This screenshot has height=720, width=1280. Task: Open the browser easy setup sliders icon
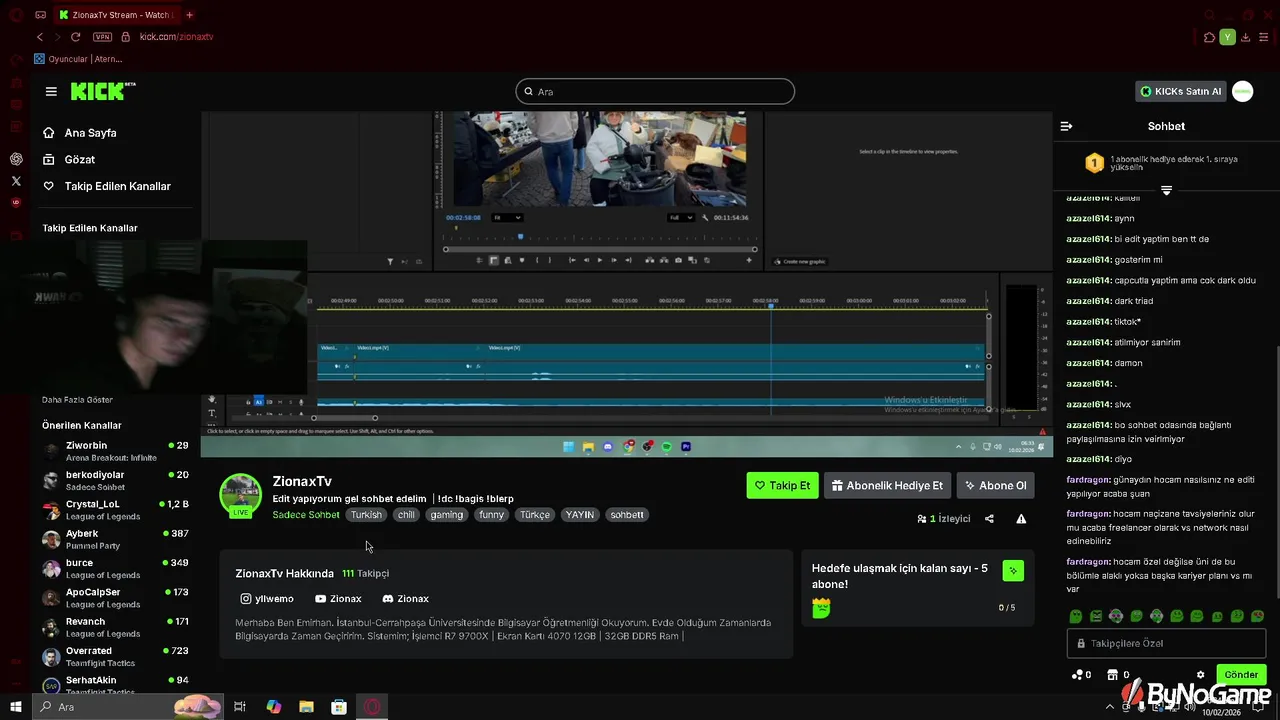tap(1263, 37)
